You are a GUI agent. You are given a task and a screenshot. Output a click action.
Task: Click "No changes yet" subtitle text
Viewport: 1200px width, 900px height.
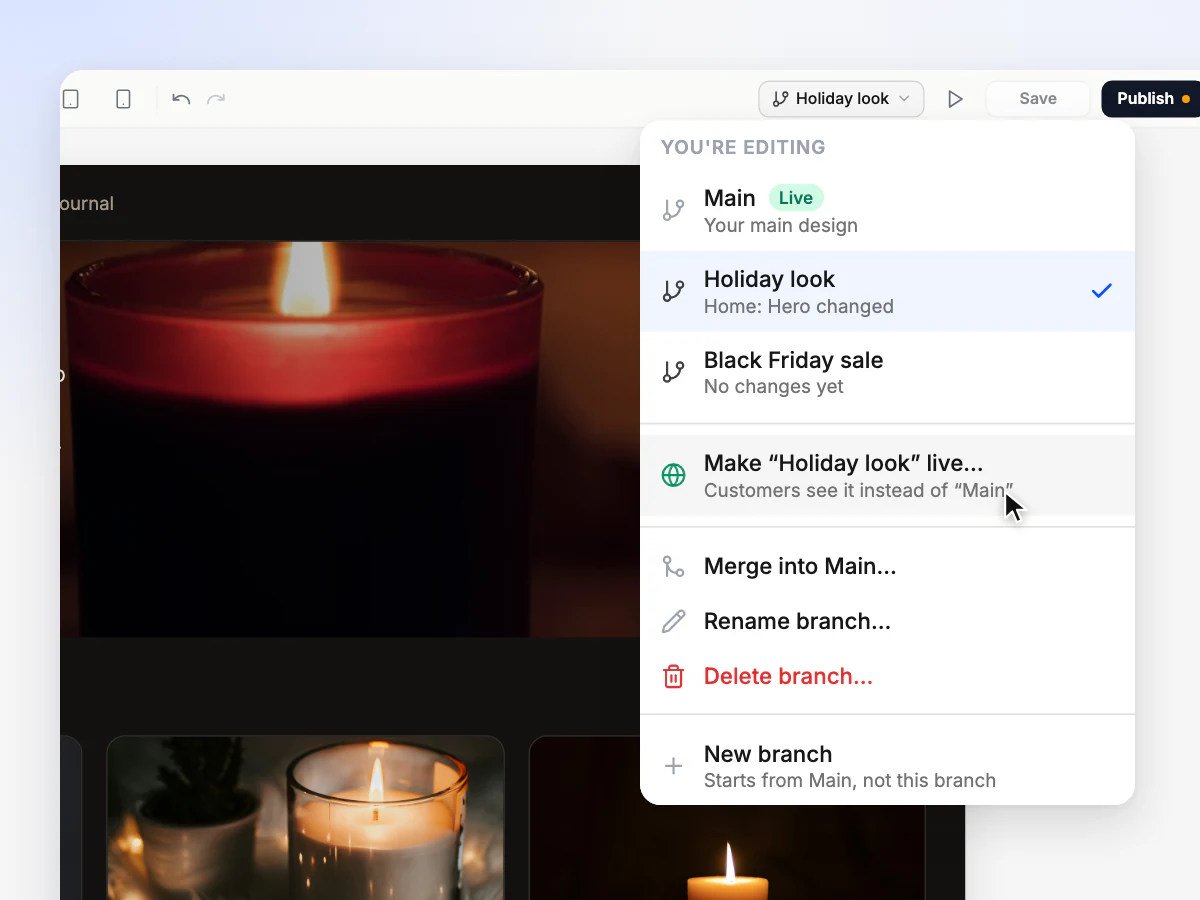(x=774, y=386)
